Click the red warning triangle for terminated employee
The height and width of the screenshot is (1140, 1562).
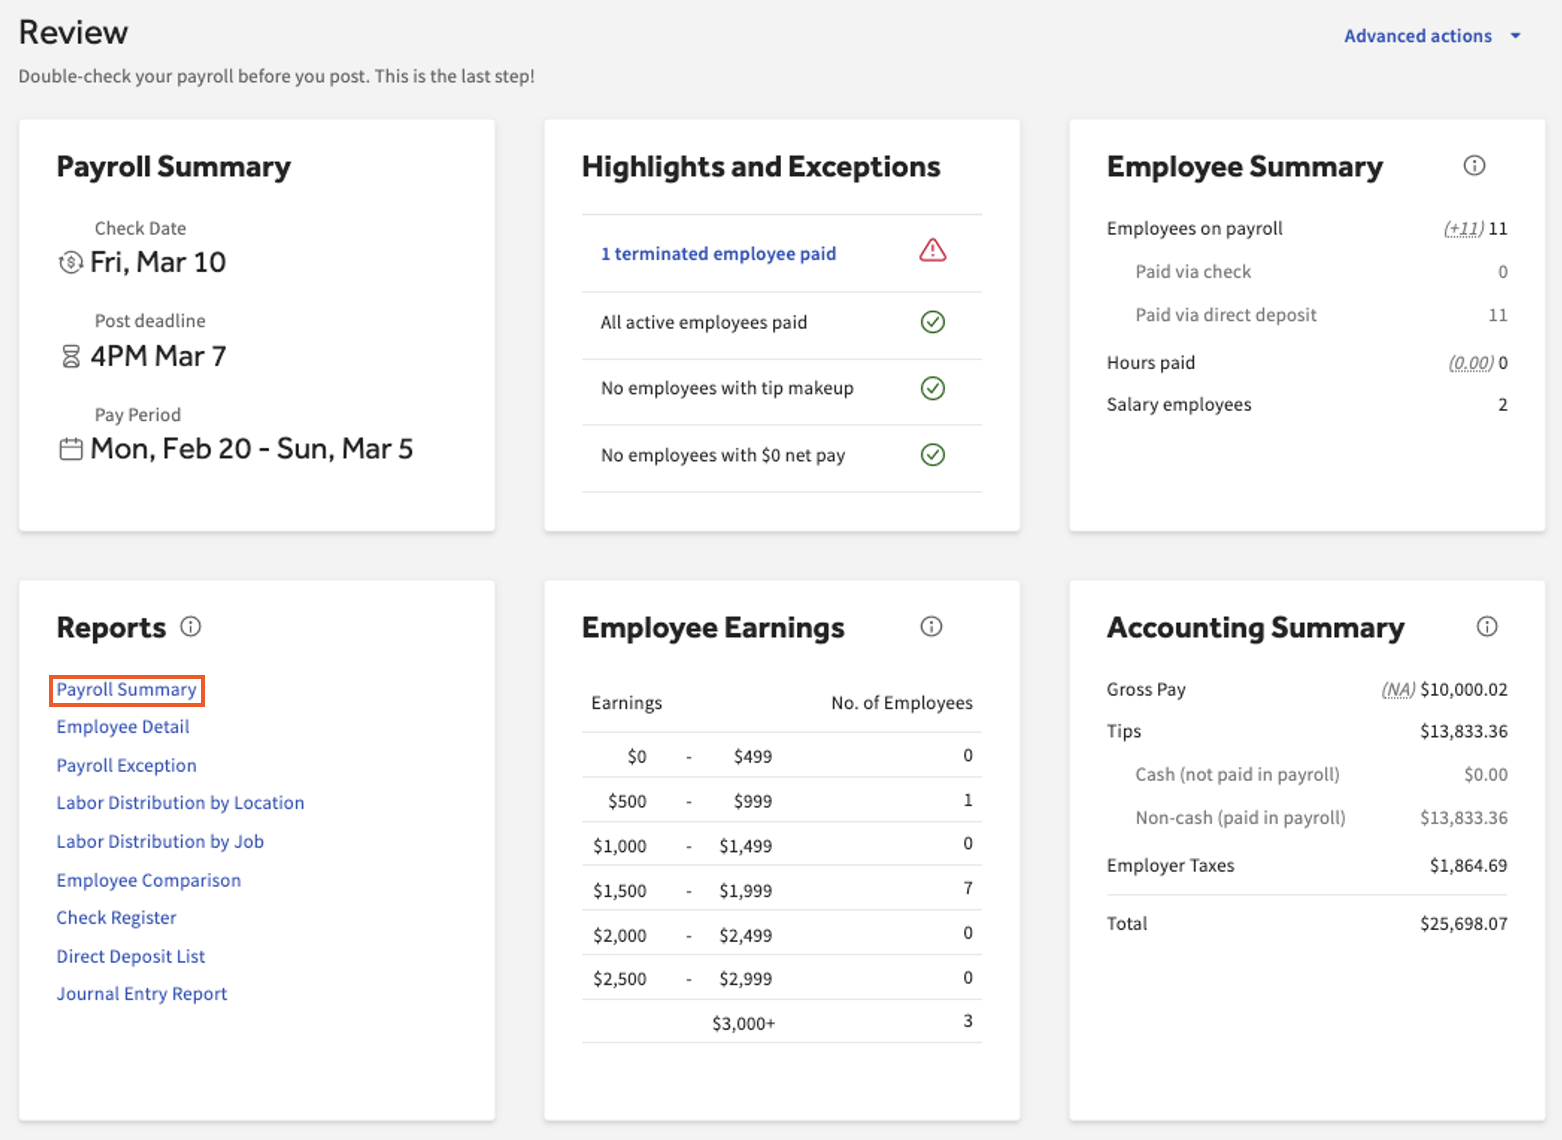(932, 252)
